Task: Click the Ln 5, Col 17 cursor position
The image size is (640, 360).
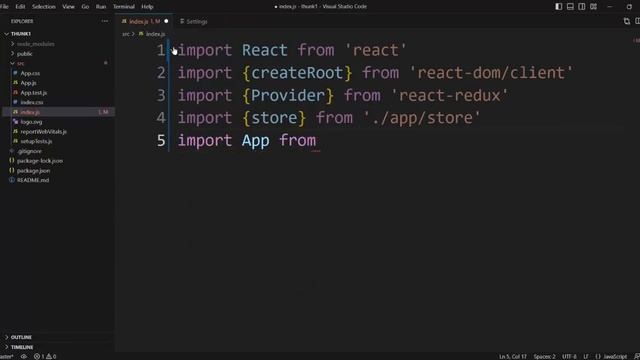Action: pyautogui.click(x=513, y=356)
